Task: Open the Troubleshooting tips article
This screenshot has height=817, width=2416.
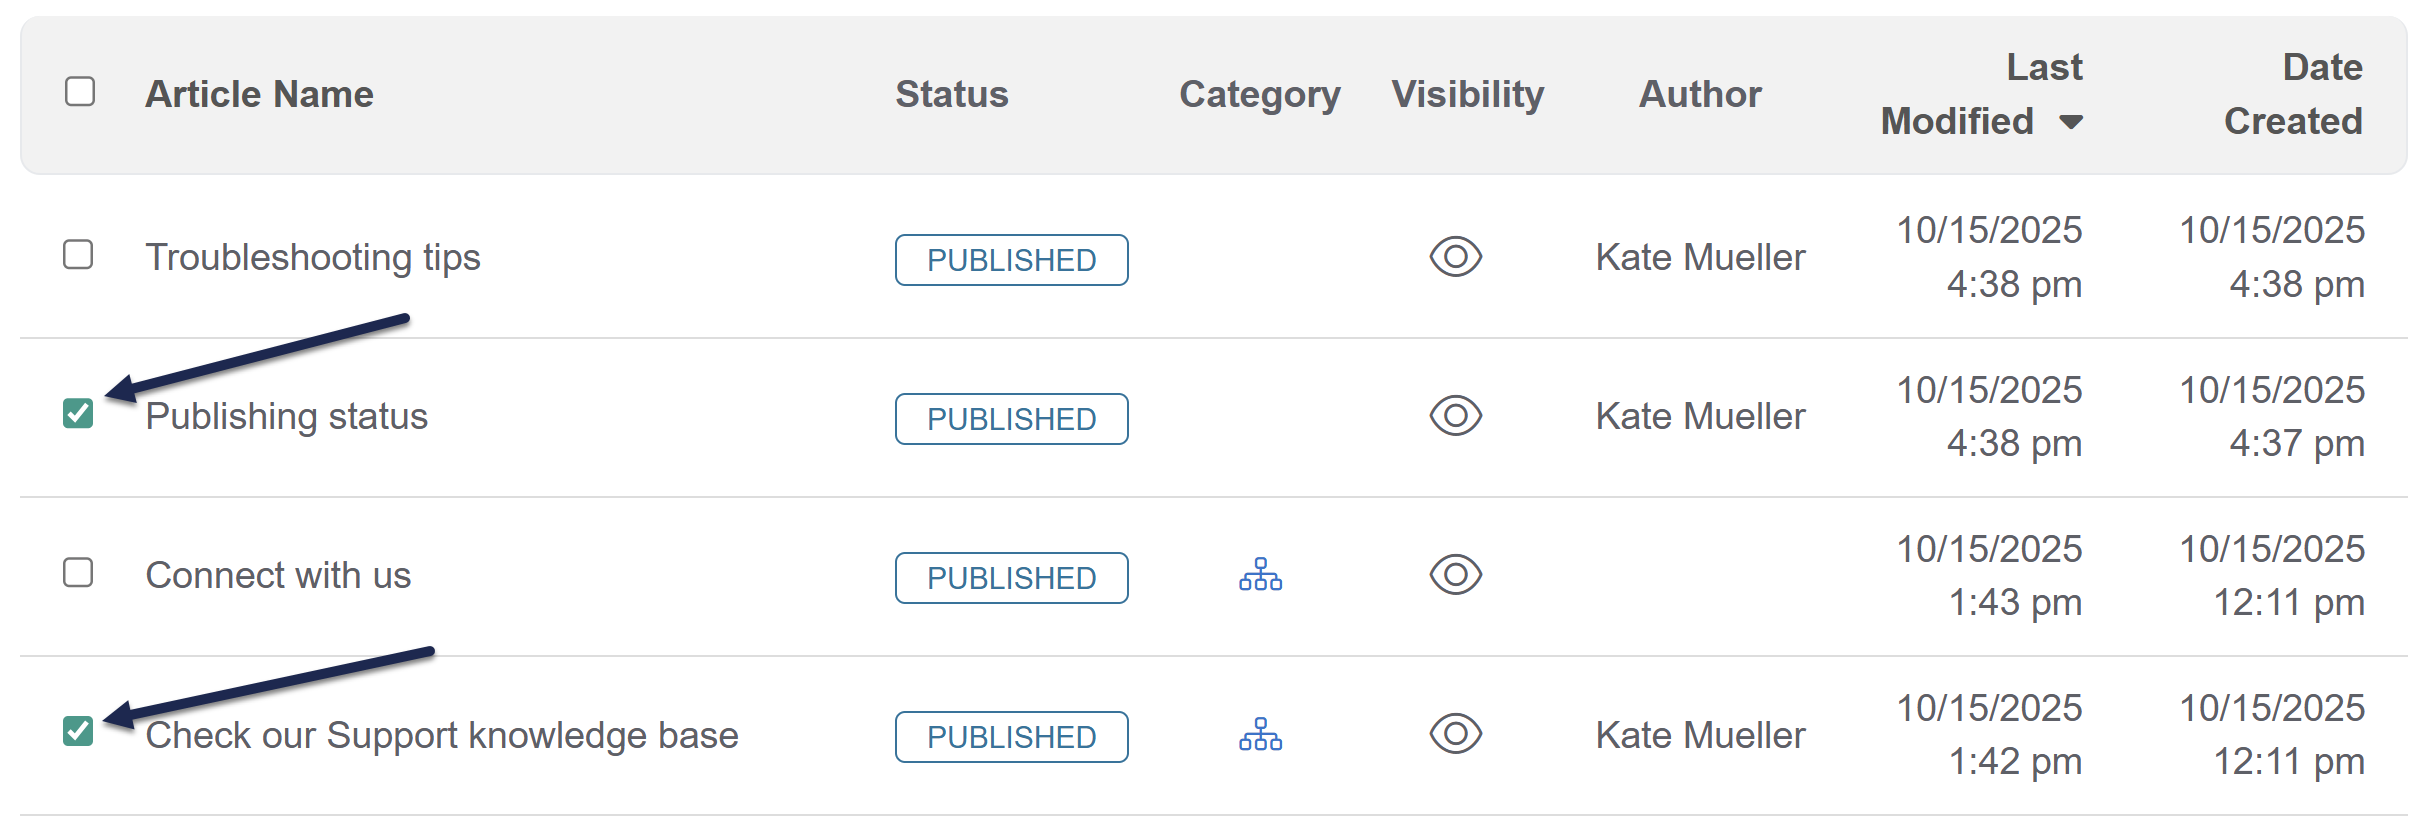Action: click(x=313, y=257)
